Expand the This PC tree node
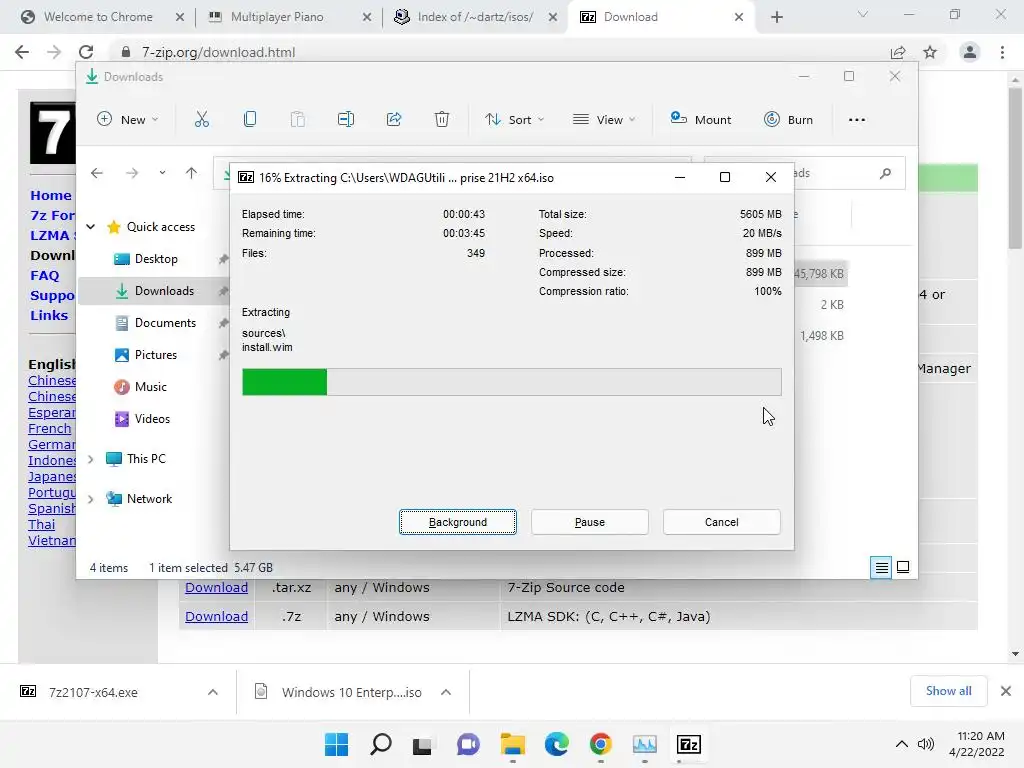 (x=91, y=459)
